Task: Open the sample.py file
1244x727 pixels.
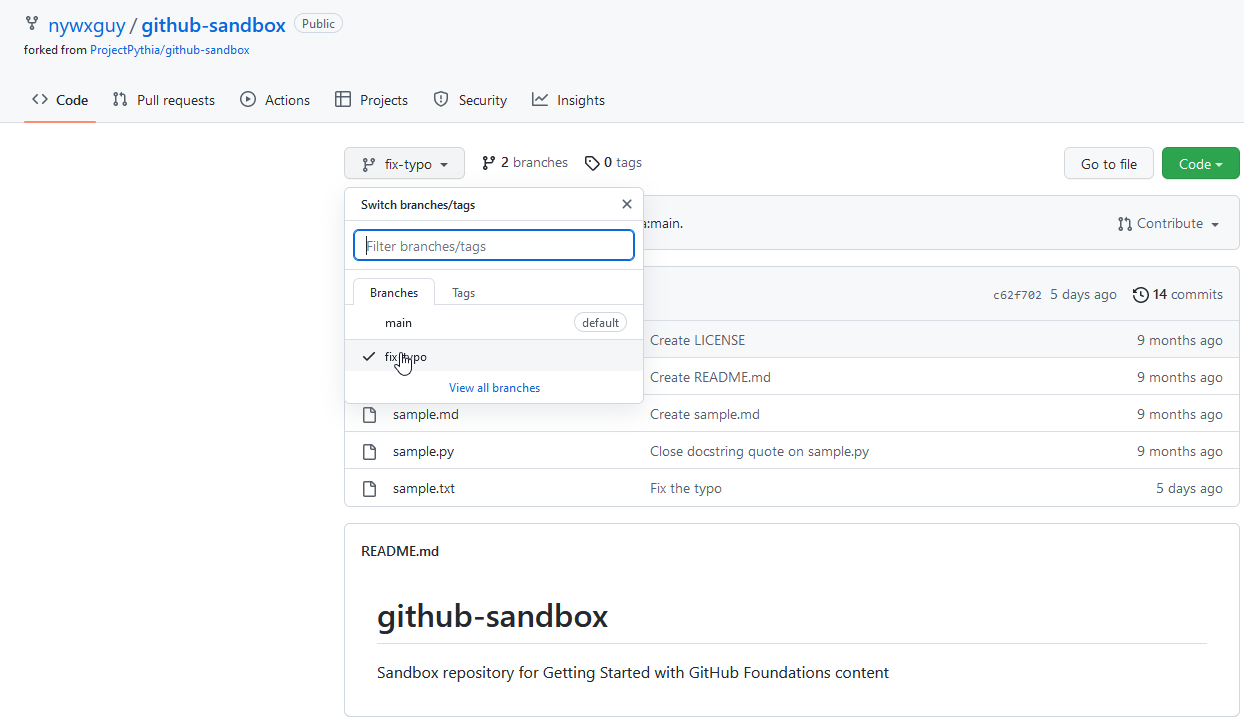Action: 423,451
